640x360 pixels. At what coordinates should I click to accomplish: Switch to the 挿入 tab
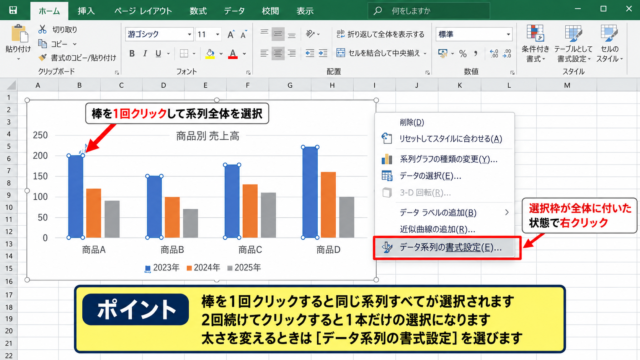86,11
